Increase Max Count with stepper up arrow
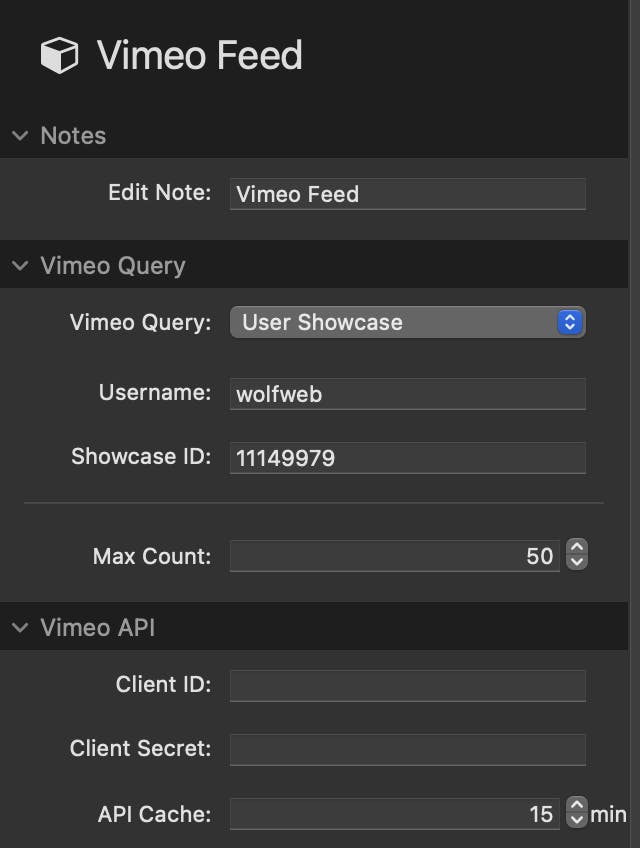The height and width of the screenshot is (848, 640). click(x=576, y=549)
